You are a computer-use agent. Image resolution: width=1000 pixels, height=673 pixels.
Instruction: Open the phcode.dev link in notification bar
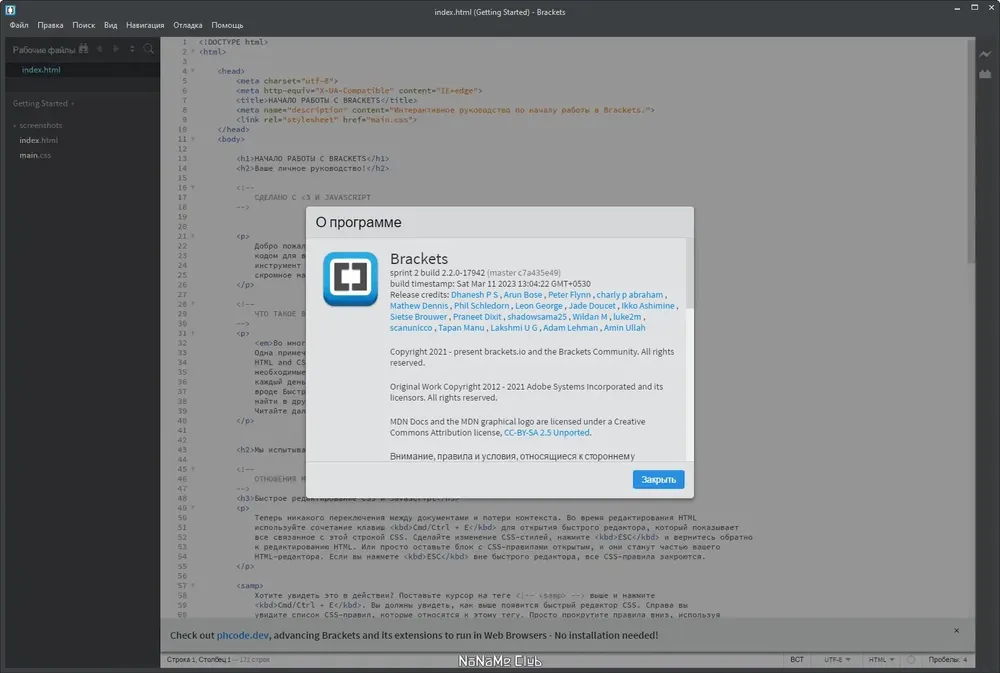tap(242, 635)
